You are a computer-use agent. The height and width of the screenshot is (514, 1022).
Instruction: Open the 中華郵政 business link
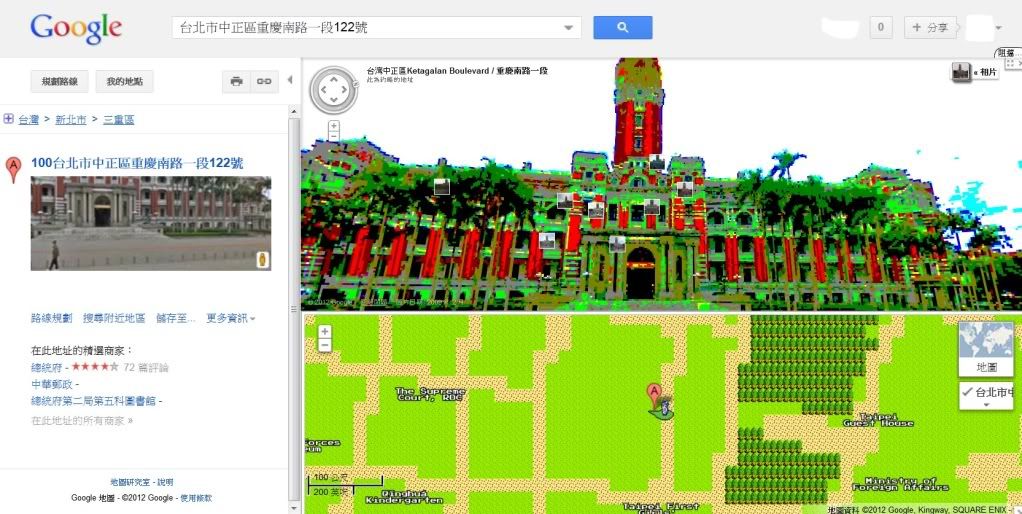51,384
